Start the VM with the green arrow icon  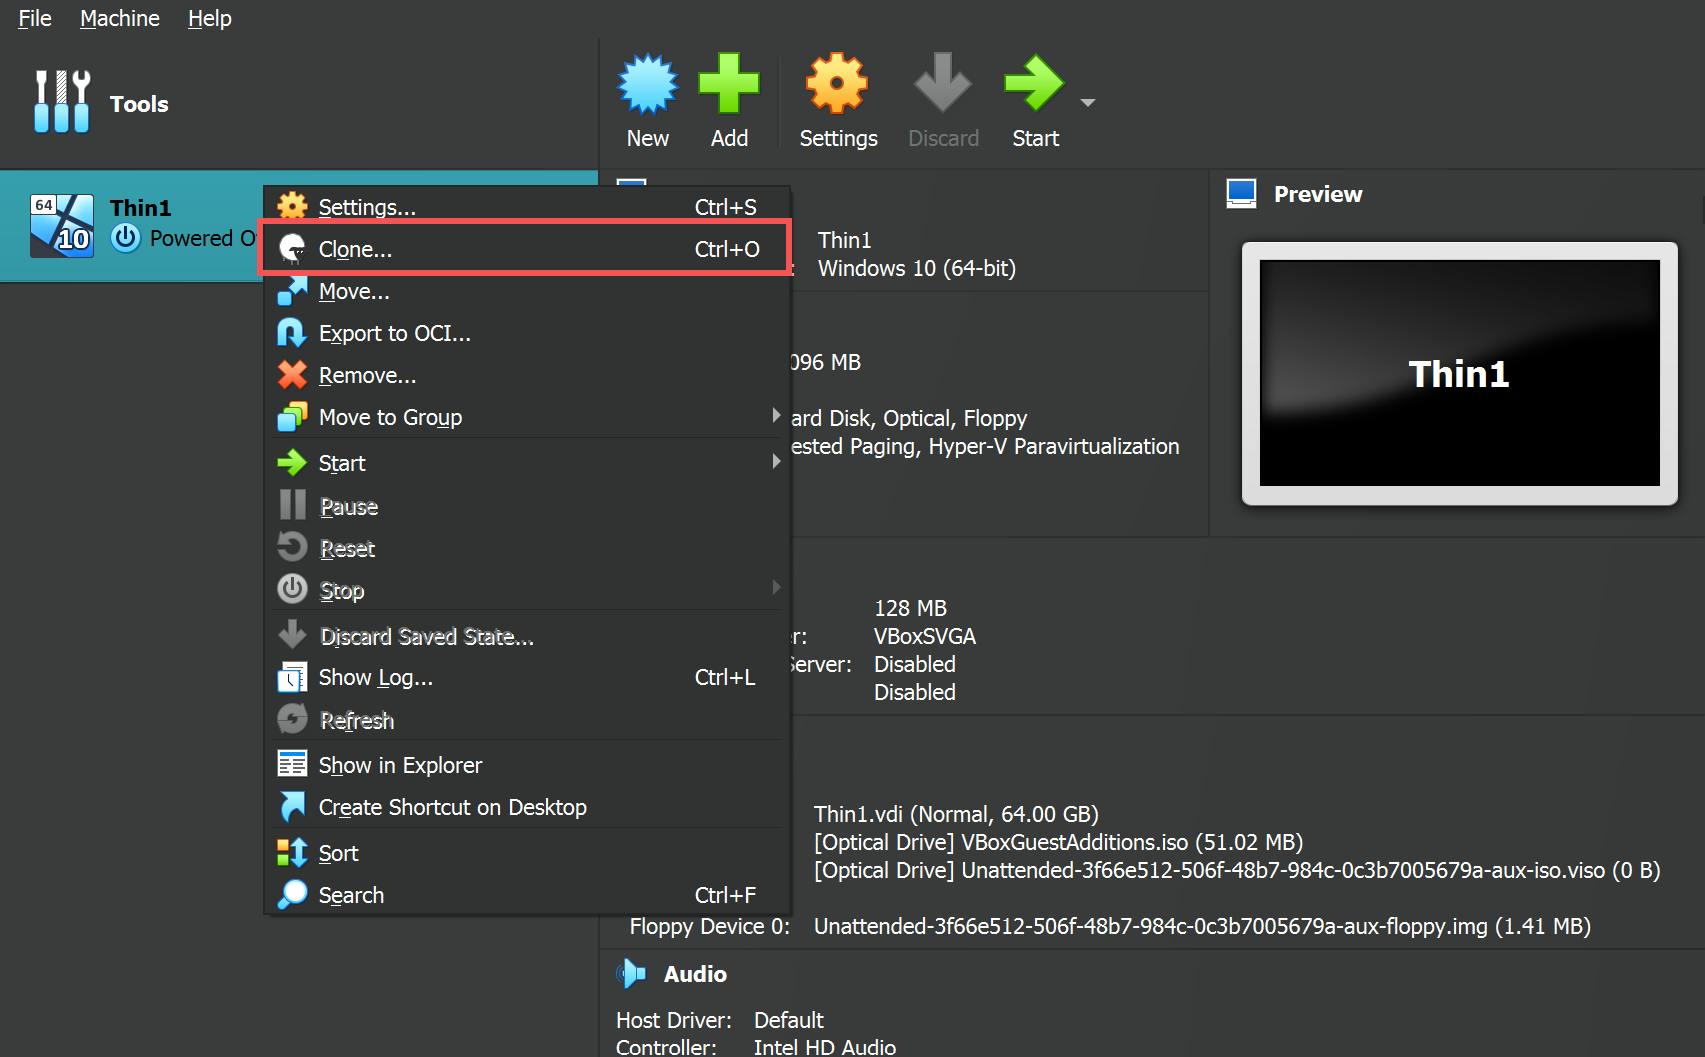(x=1034, y=83)
